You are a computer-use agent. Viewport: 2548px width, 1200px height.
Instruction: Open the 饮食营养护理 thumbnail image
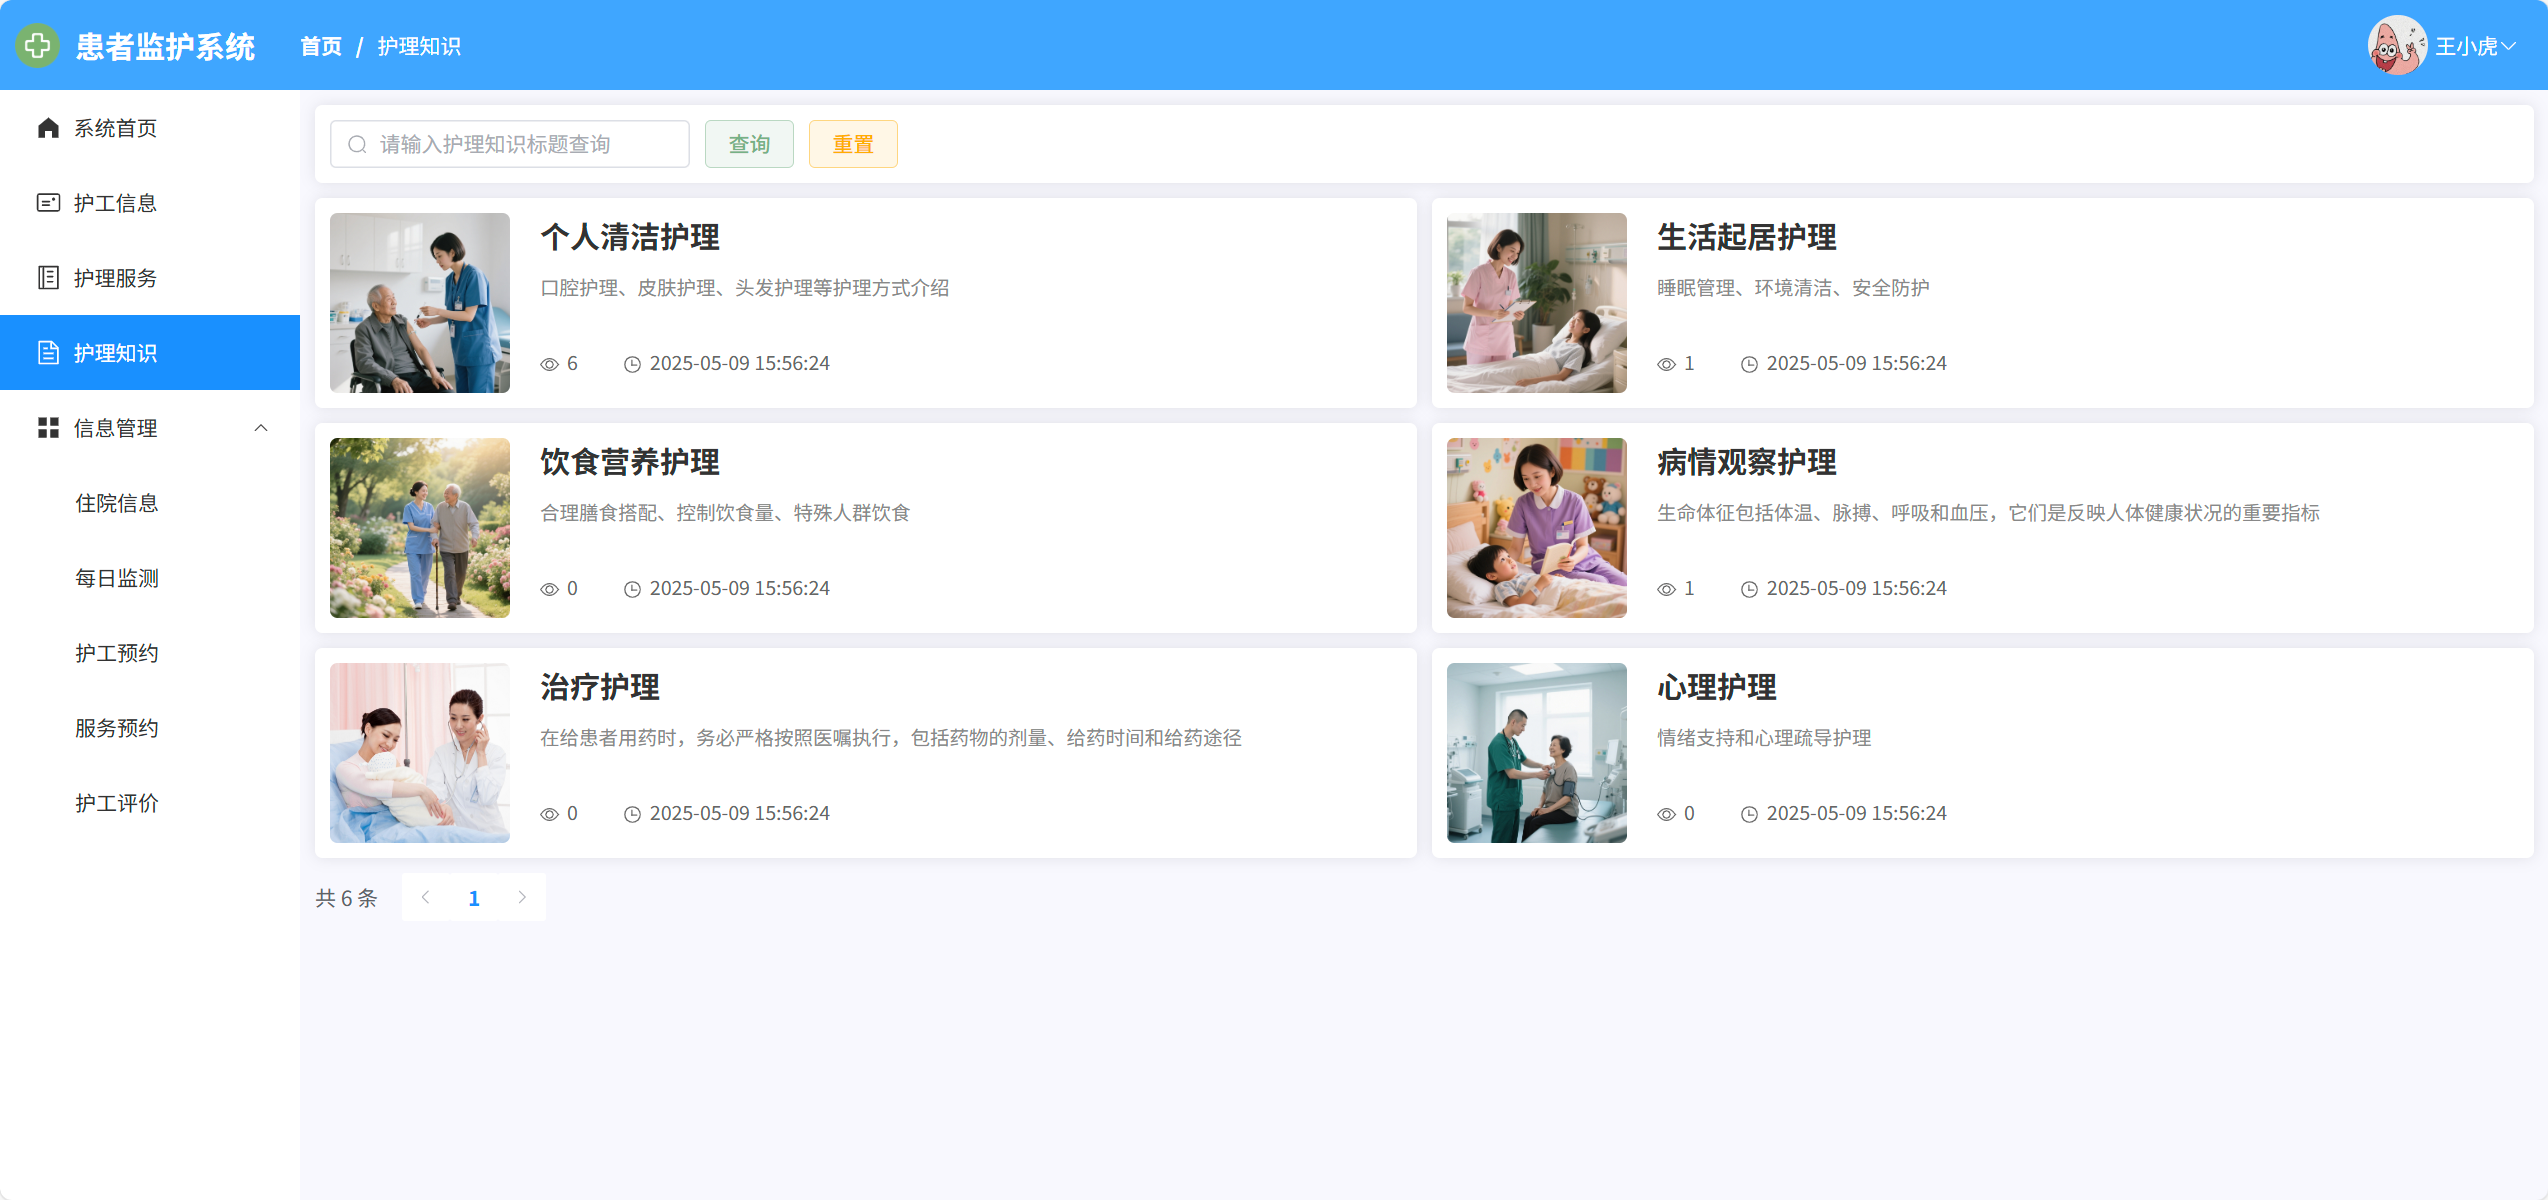(420, 528)
